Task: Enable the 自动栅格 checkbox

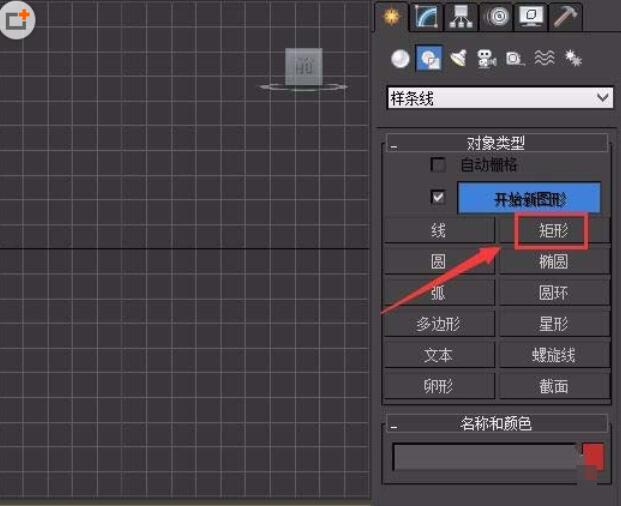Action: (x=437, y=165)
